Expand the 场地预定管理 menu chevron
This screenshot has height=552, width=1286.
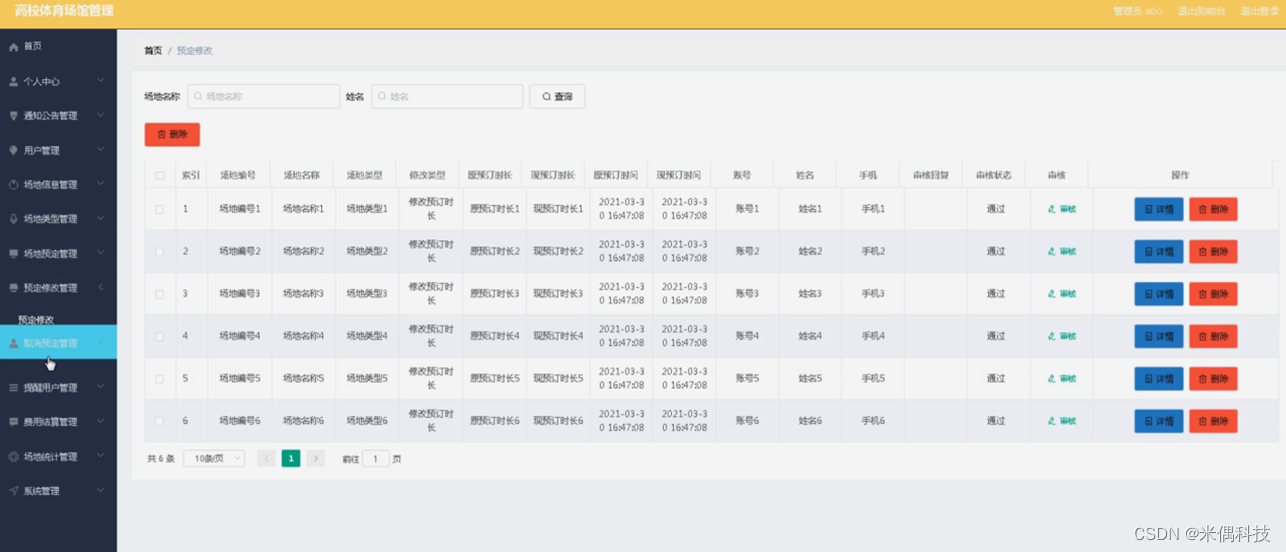pyautogui.click(x=101, y=254)
